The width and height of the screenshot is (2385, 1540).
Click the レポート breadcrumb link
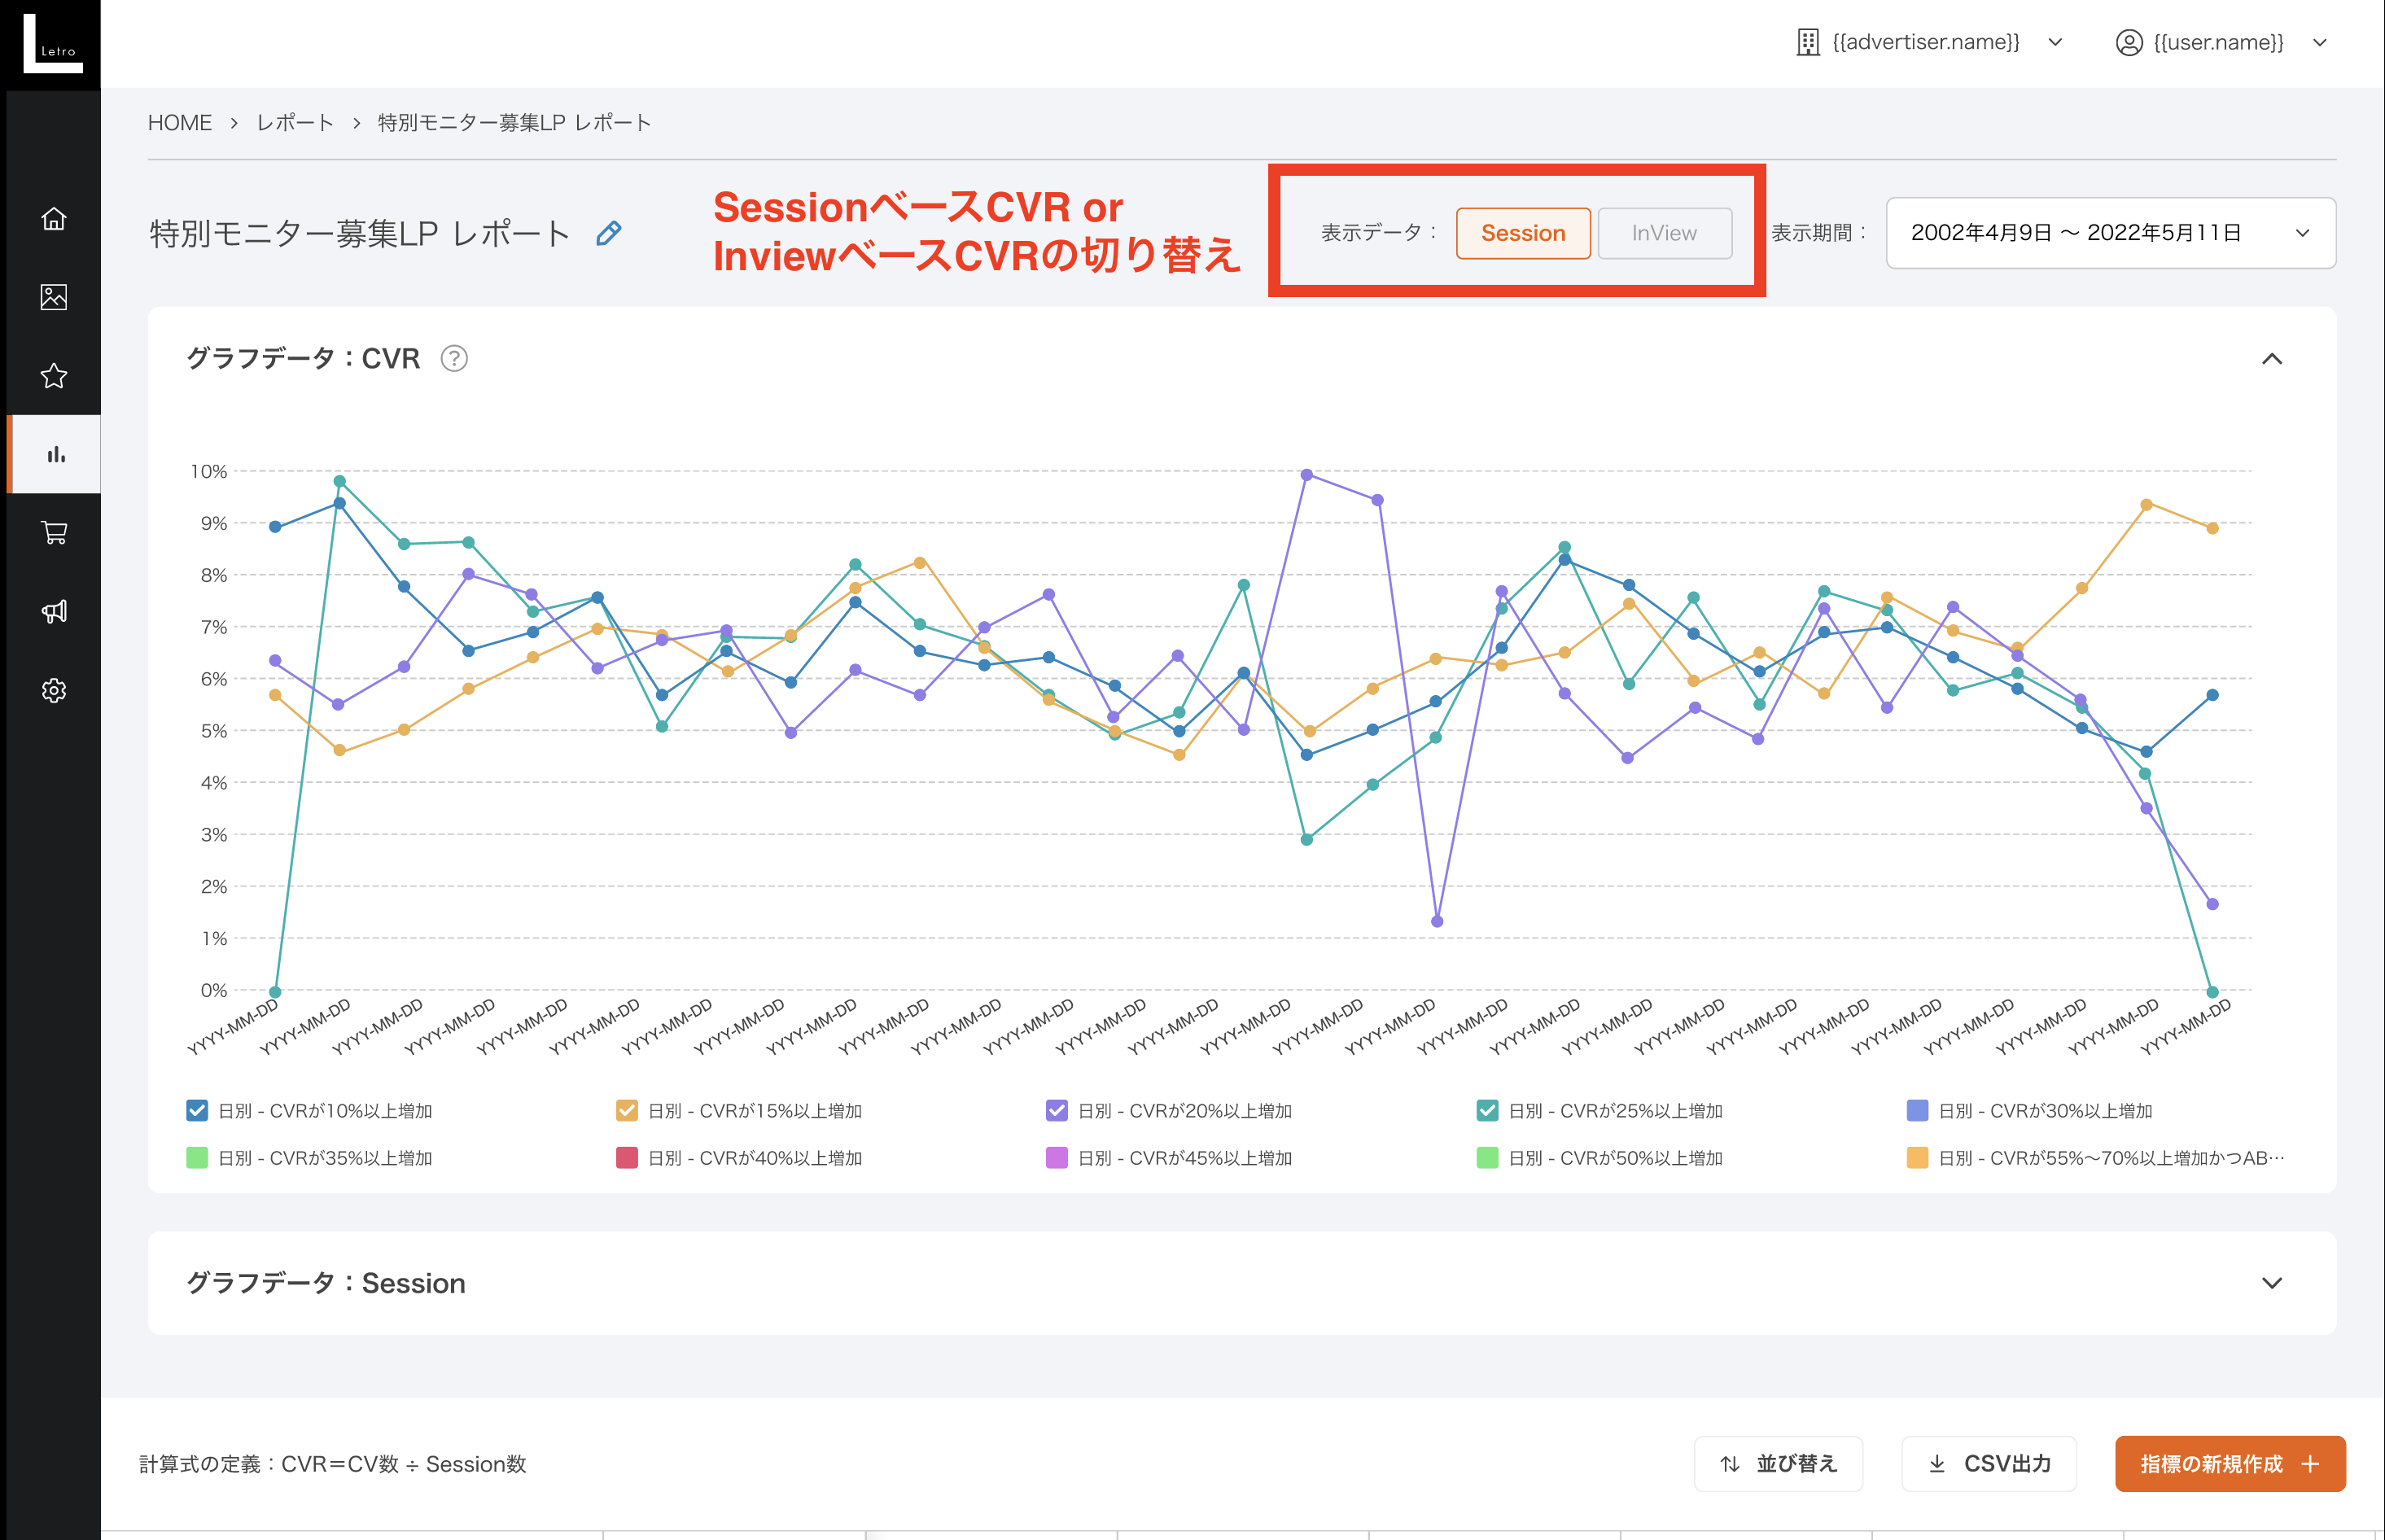tap(295, 123)
